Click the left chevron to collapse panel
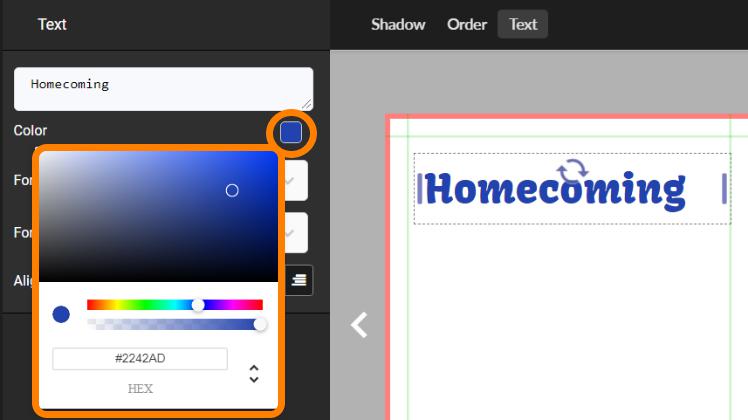Viewport: 748px width, 420px height. (x=359, y=324)
